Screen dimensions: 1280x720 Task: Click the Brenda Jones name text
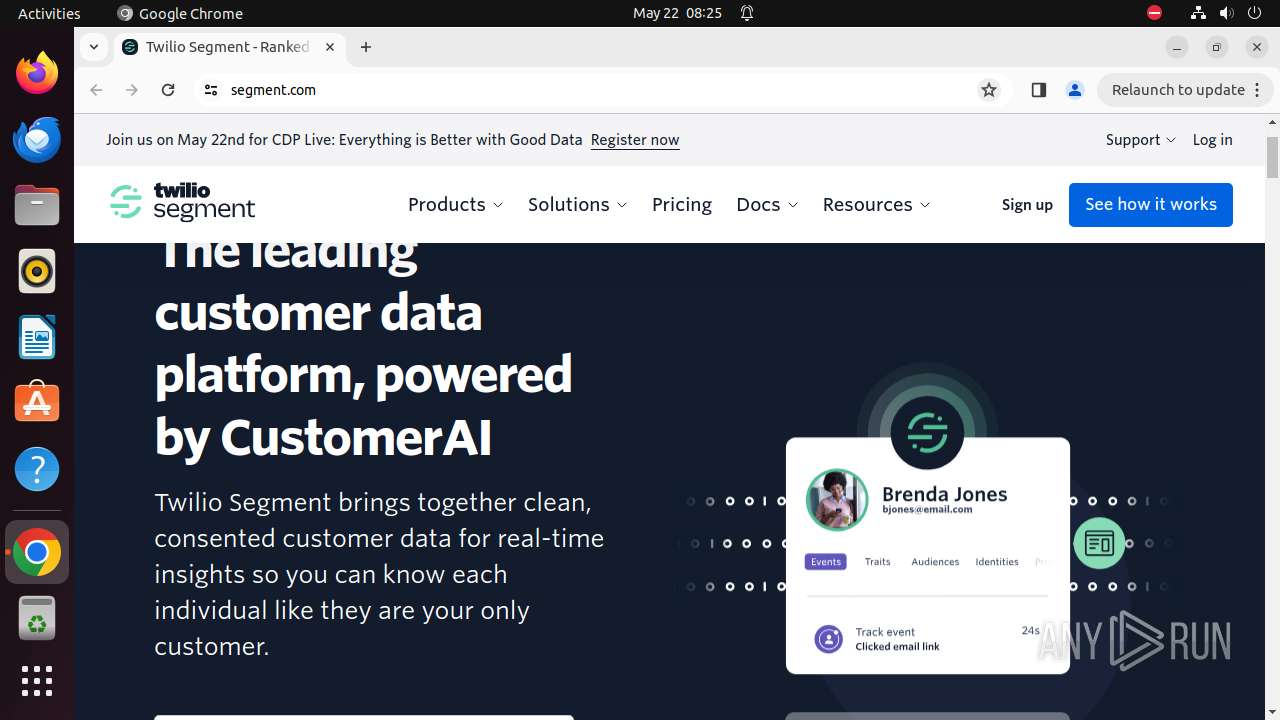[x=944, y=494]
